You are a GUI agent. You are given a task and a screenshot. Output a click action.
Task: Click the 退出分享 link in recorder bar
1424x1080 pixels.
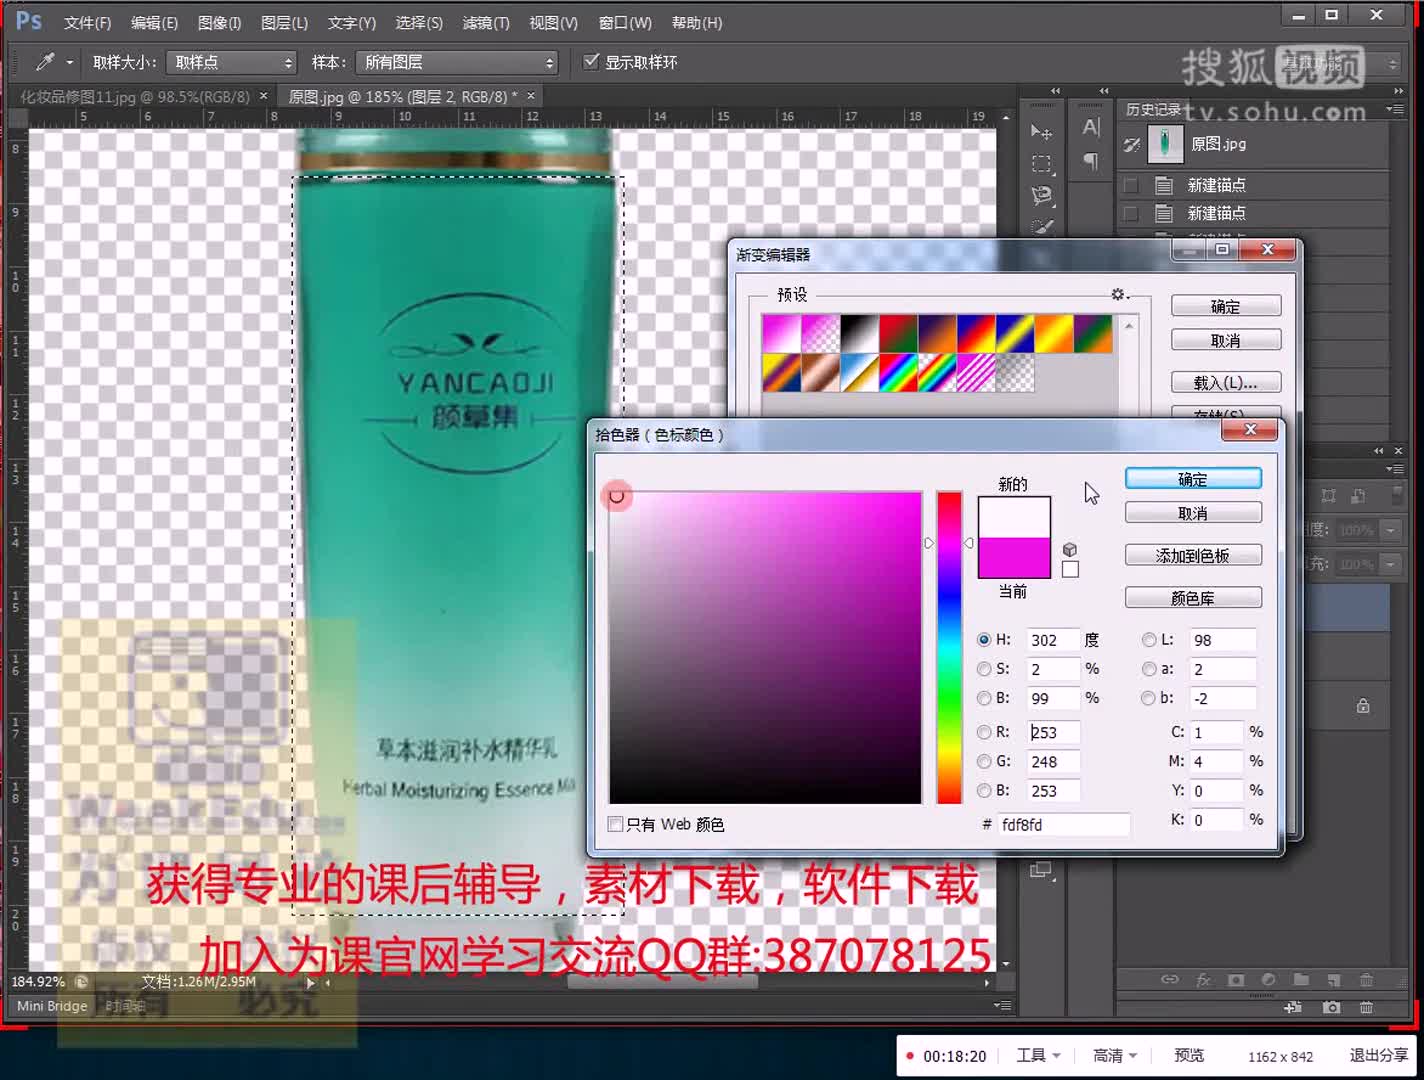(1378, 1055)
